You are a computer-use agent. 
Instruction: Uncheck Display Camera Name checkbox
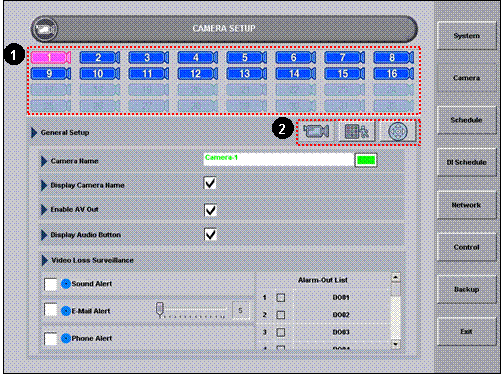click(x=210, y=183)
